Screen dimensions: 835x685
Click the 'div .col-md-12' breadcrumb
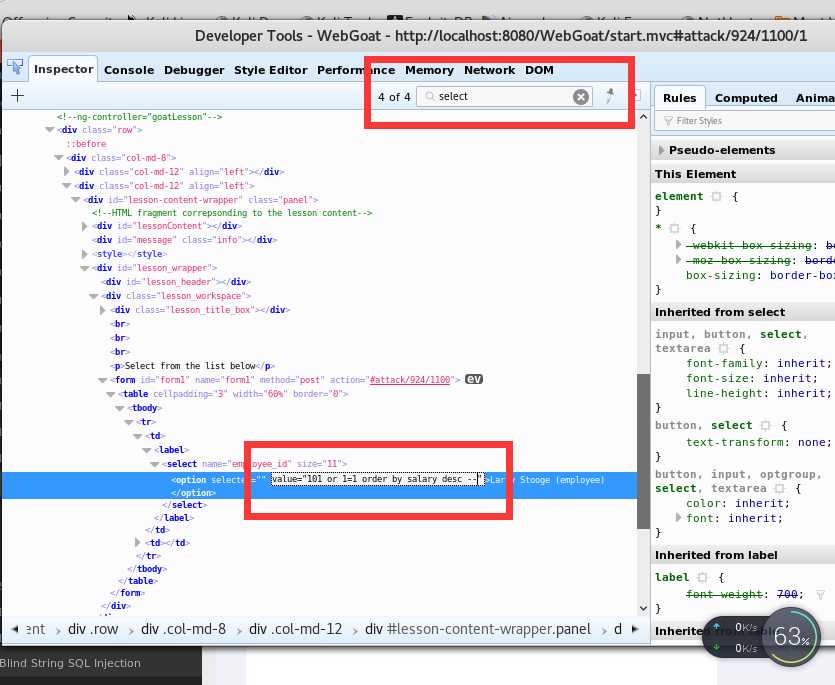(x=296, y=629)
